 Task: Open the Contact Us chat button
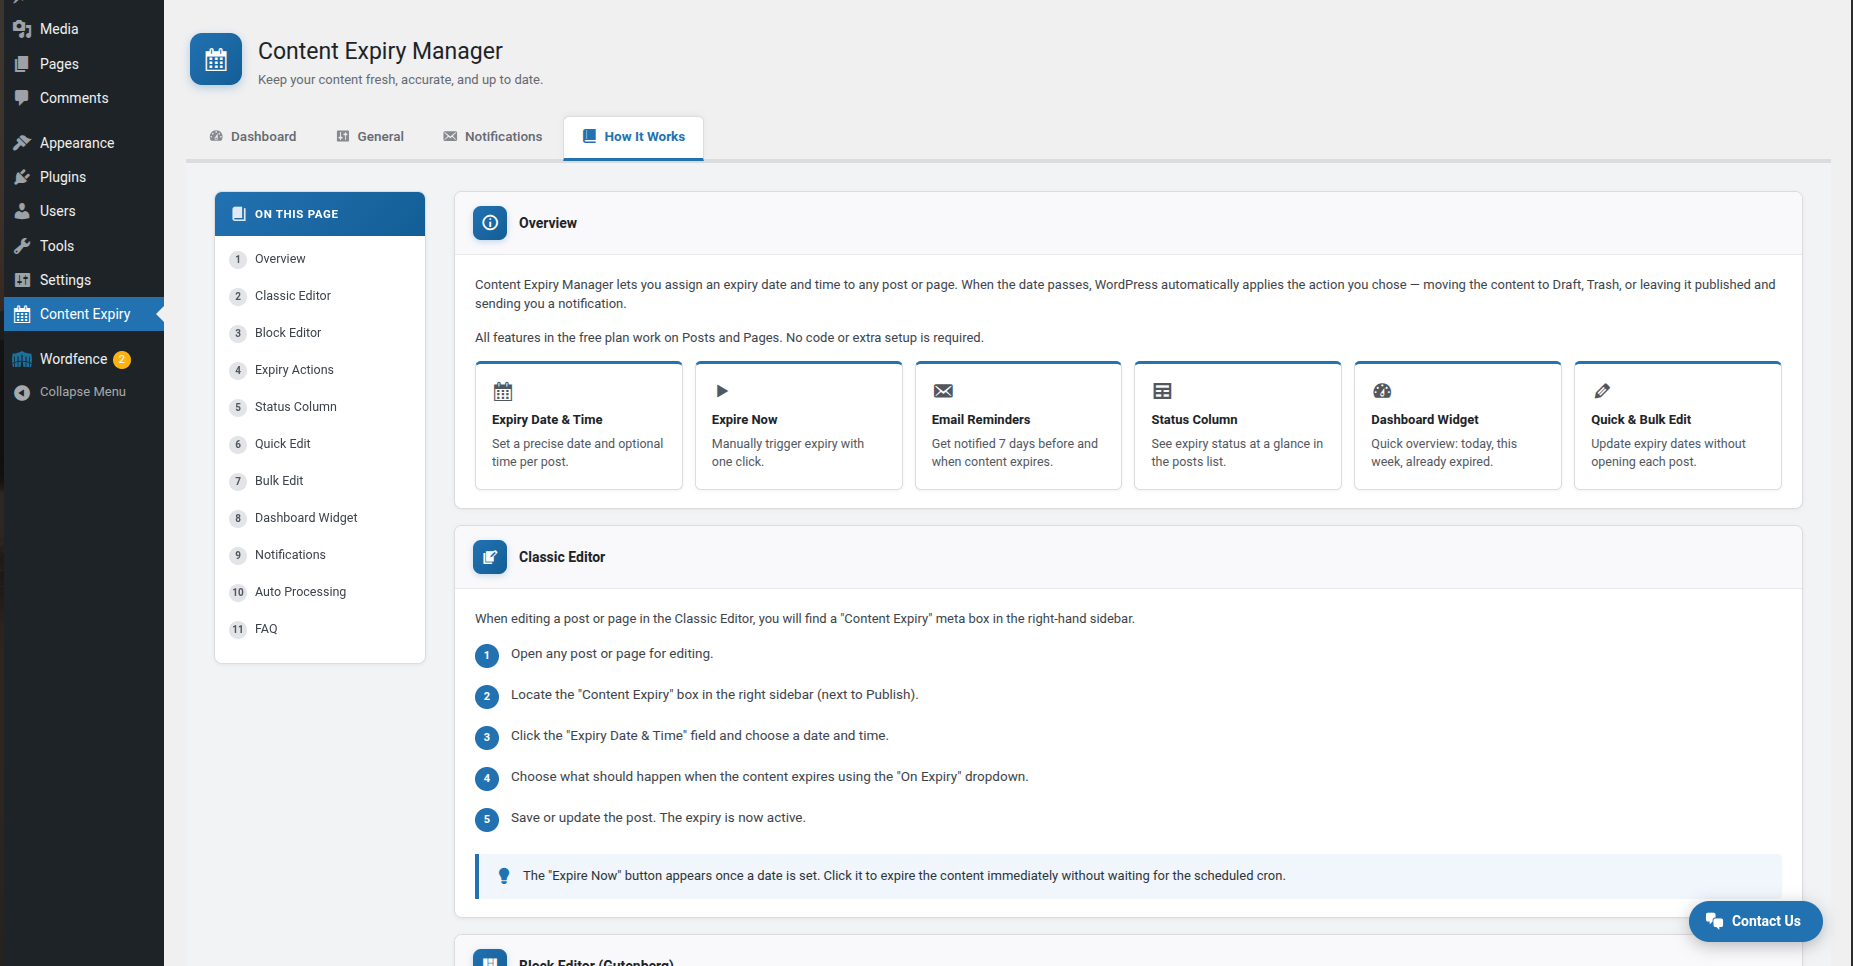pyautogui.click(x=1755, y=921)
